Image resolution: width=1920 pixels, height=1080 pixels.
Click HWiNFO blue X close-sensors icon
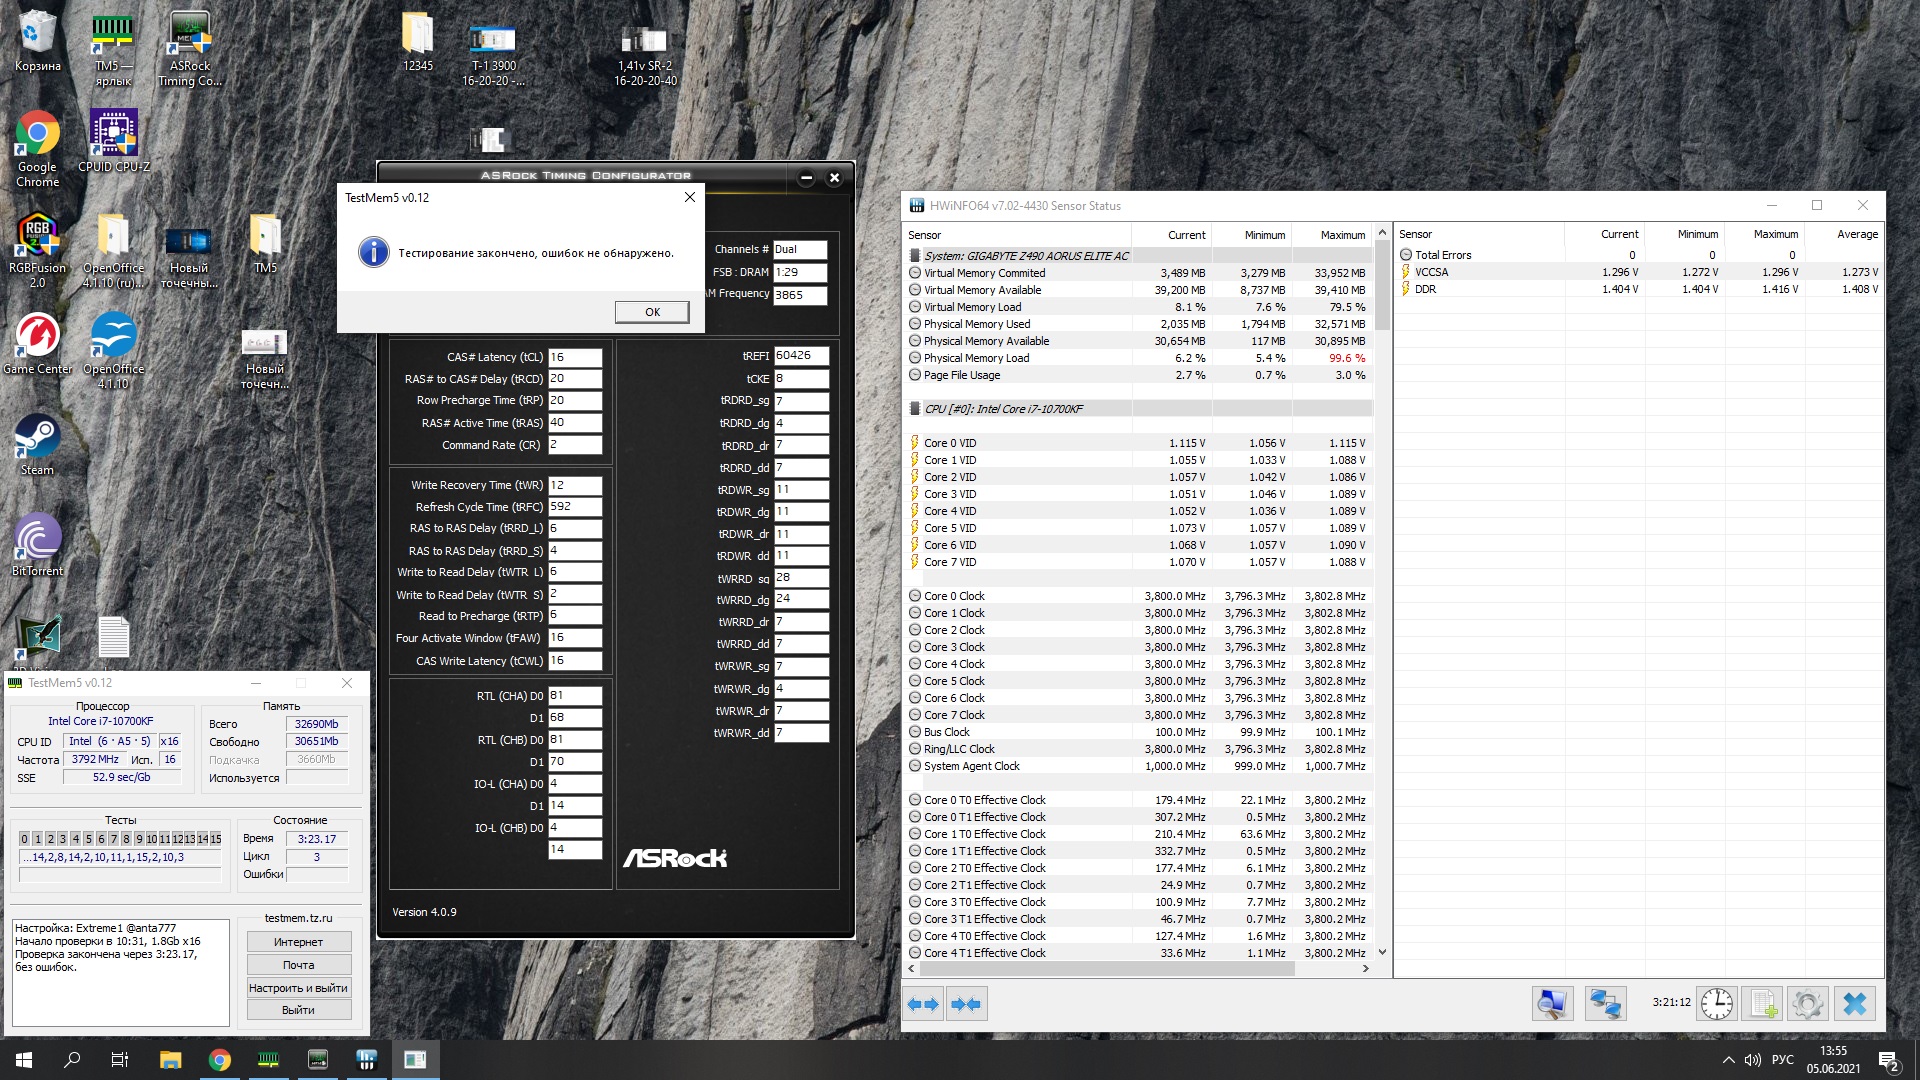(x=1854, y=1003)
